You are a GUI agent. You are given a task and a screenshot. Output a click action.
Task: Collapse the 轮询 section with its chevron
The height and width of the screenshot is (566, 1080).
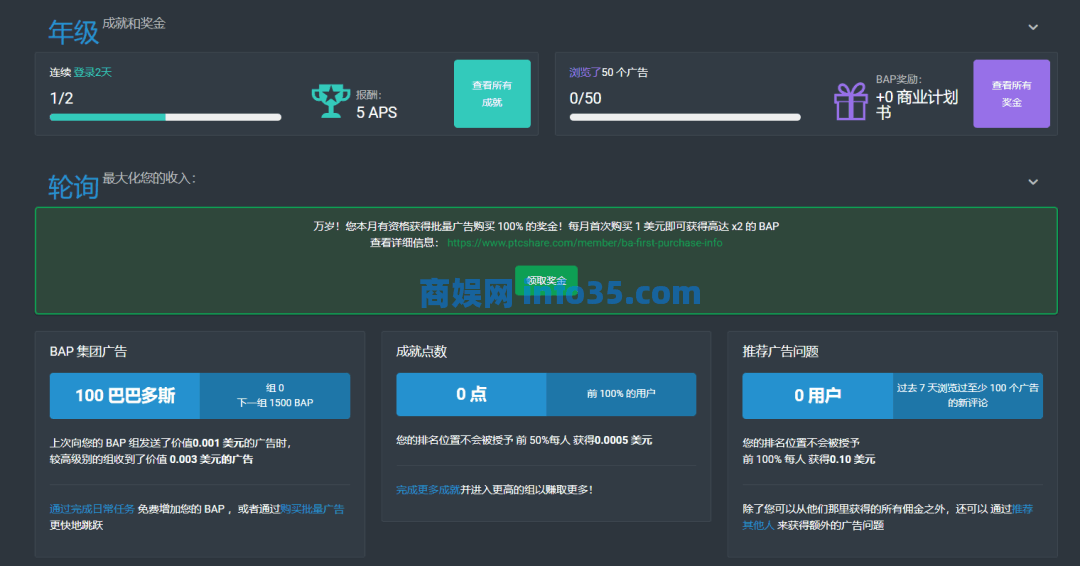coord(1032,182)
